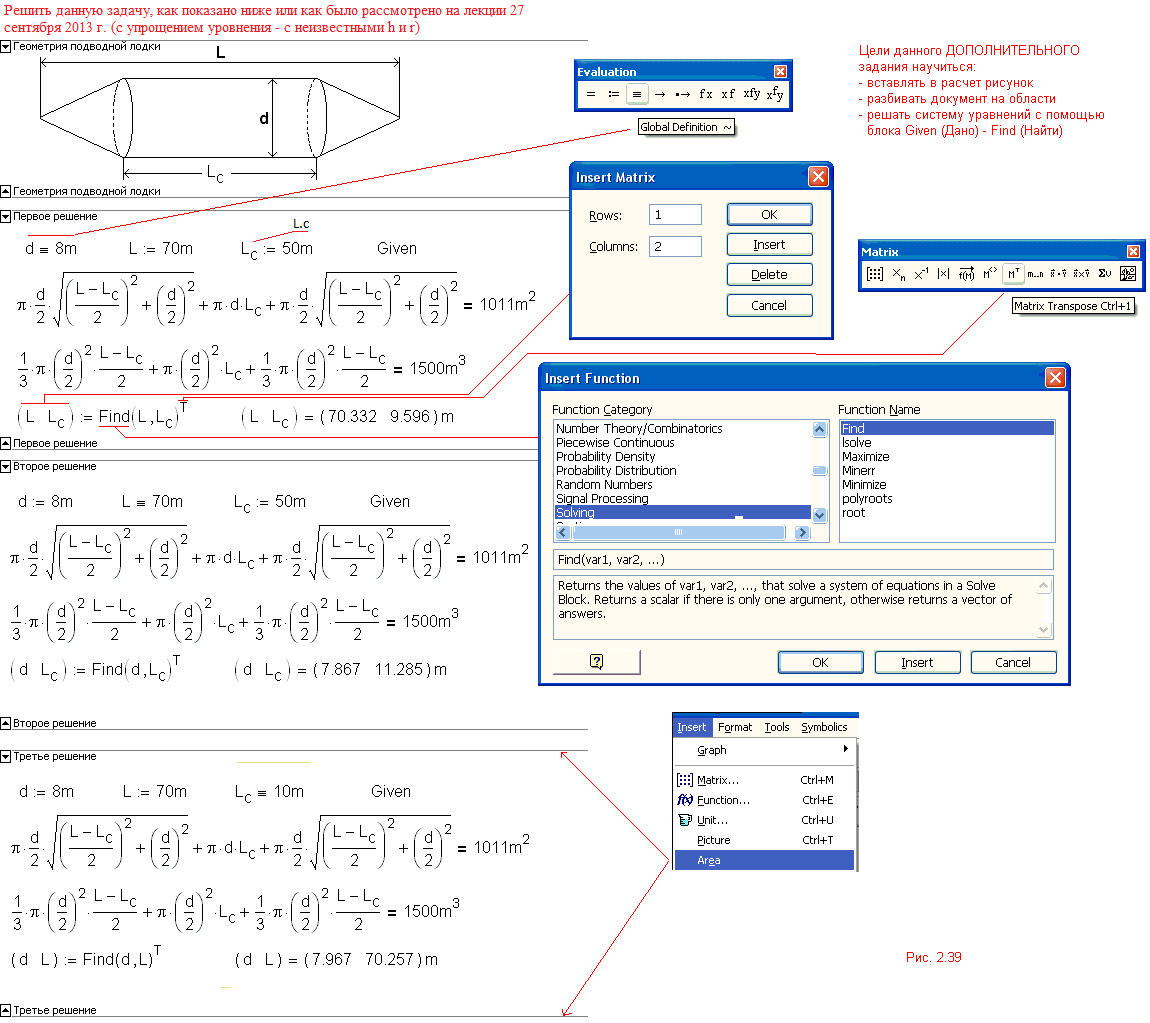Click the Prefix Operator fx icon

click(706, 94)
